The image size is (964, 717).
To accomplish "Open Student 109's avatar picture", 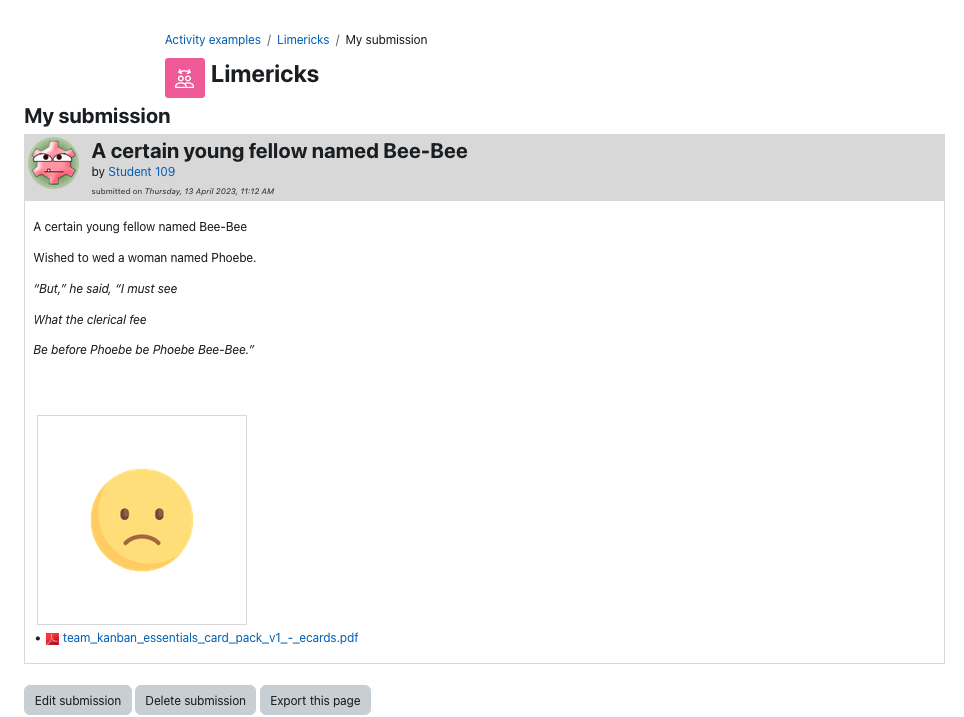I will pos(54,163).
